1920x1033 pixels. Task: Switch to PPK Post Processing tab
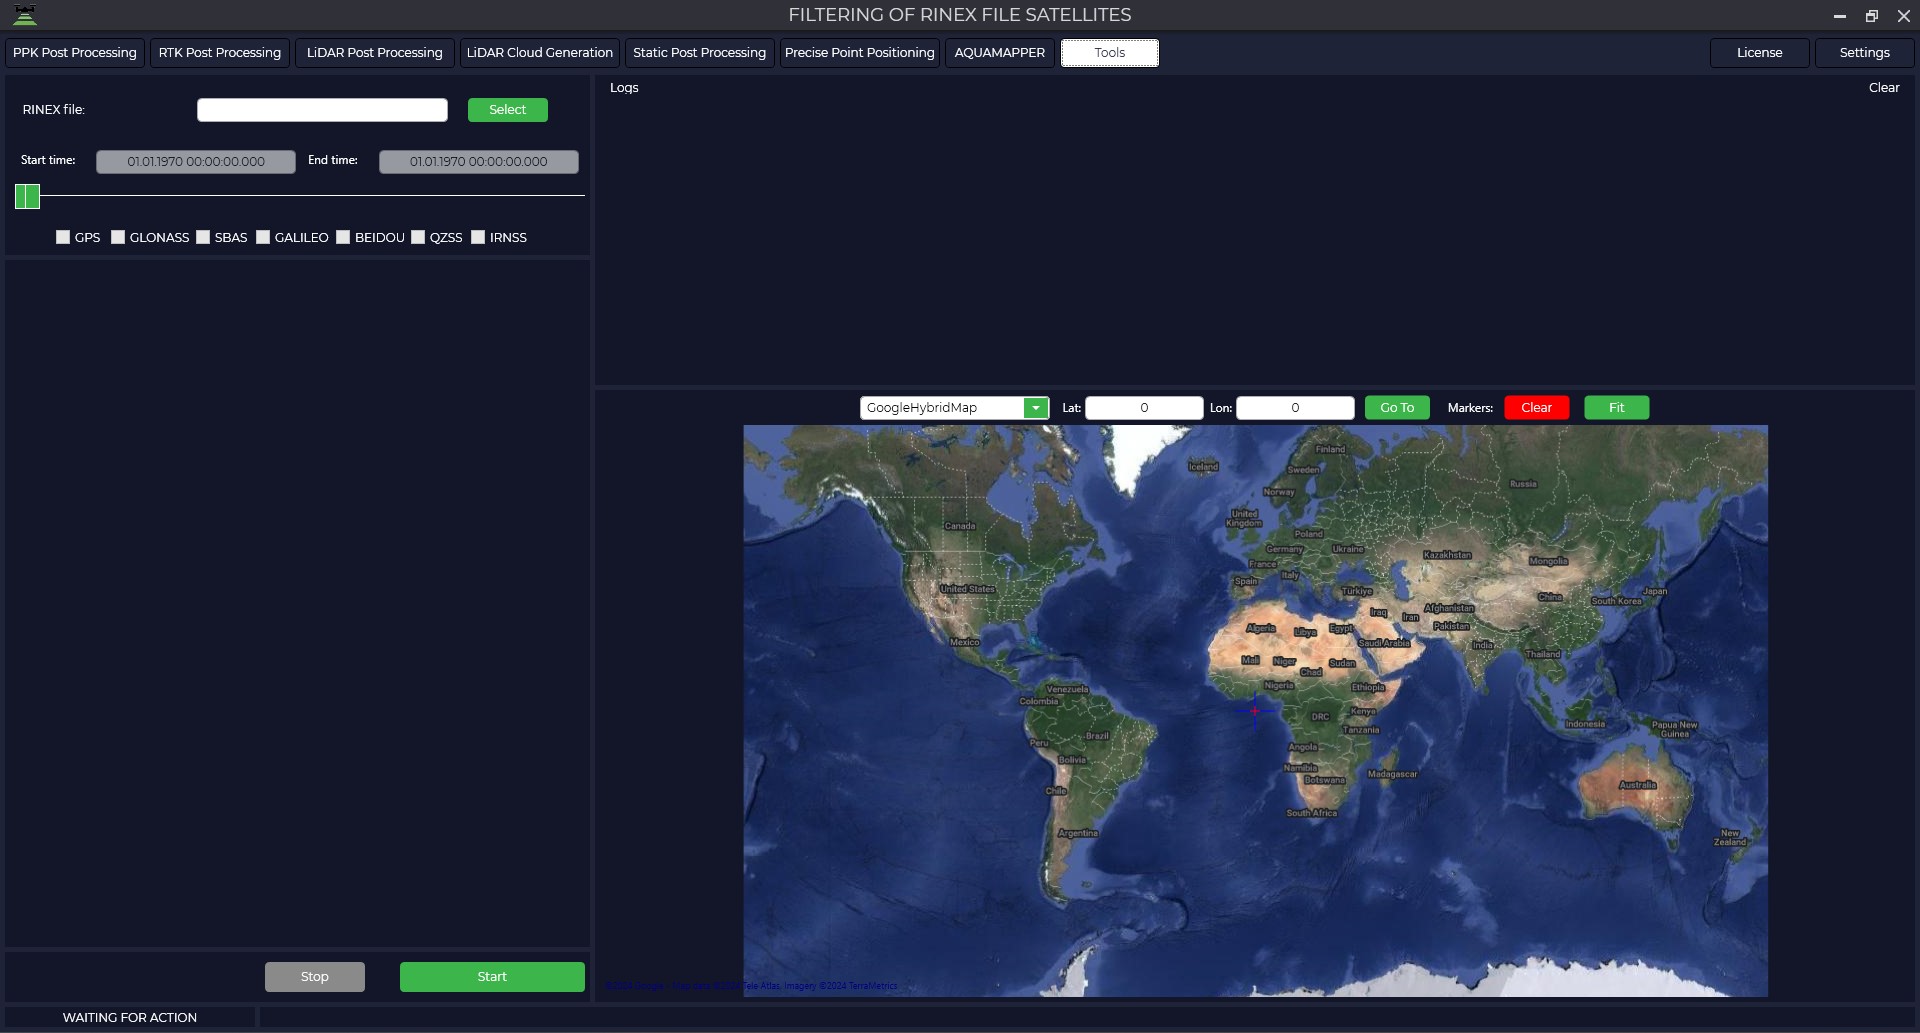tap(75, 53)
